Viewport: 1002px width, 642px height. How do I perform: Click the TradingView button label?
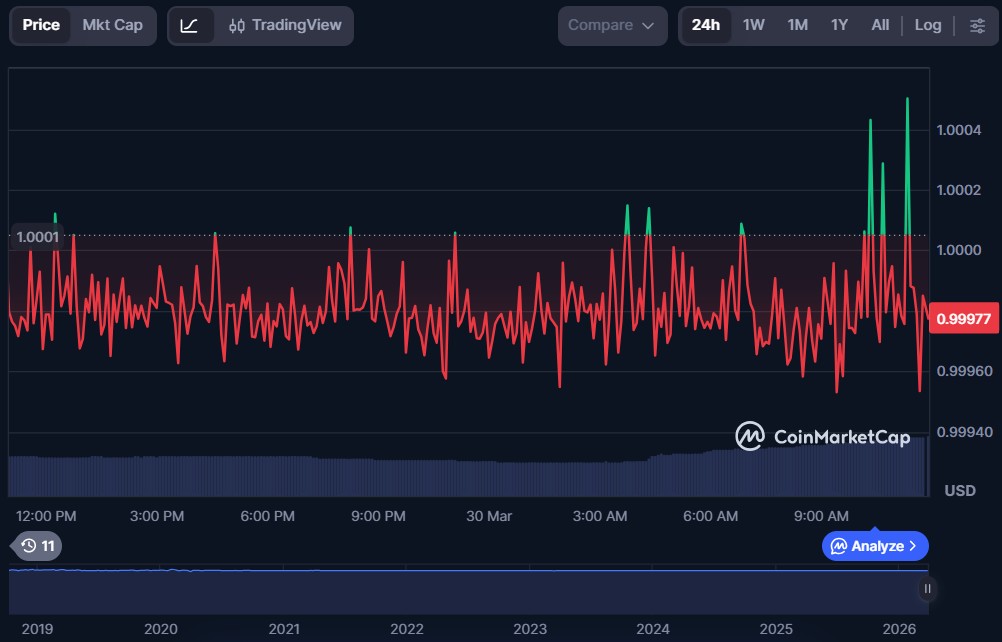click(296, 25)
